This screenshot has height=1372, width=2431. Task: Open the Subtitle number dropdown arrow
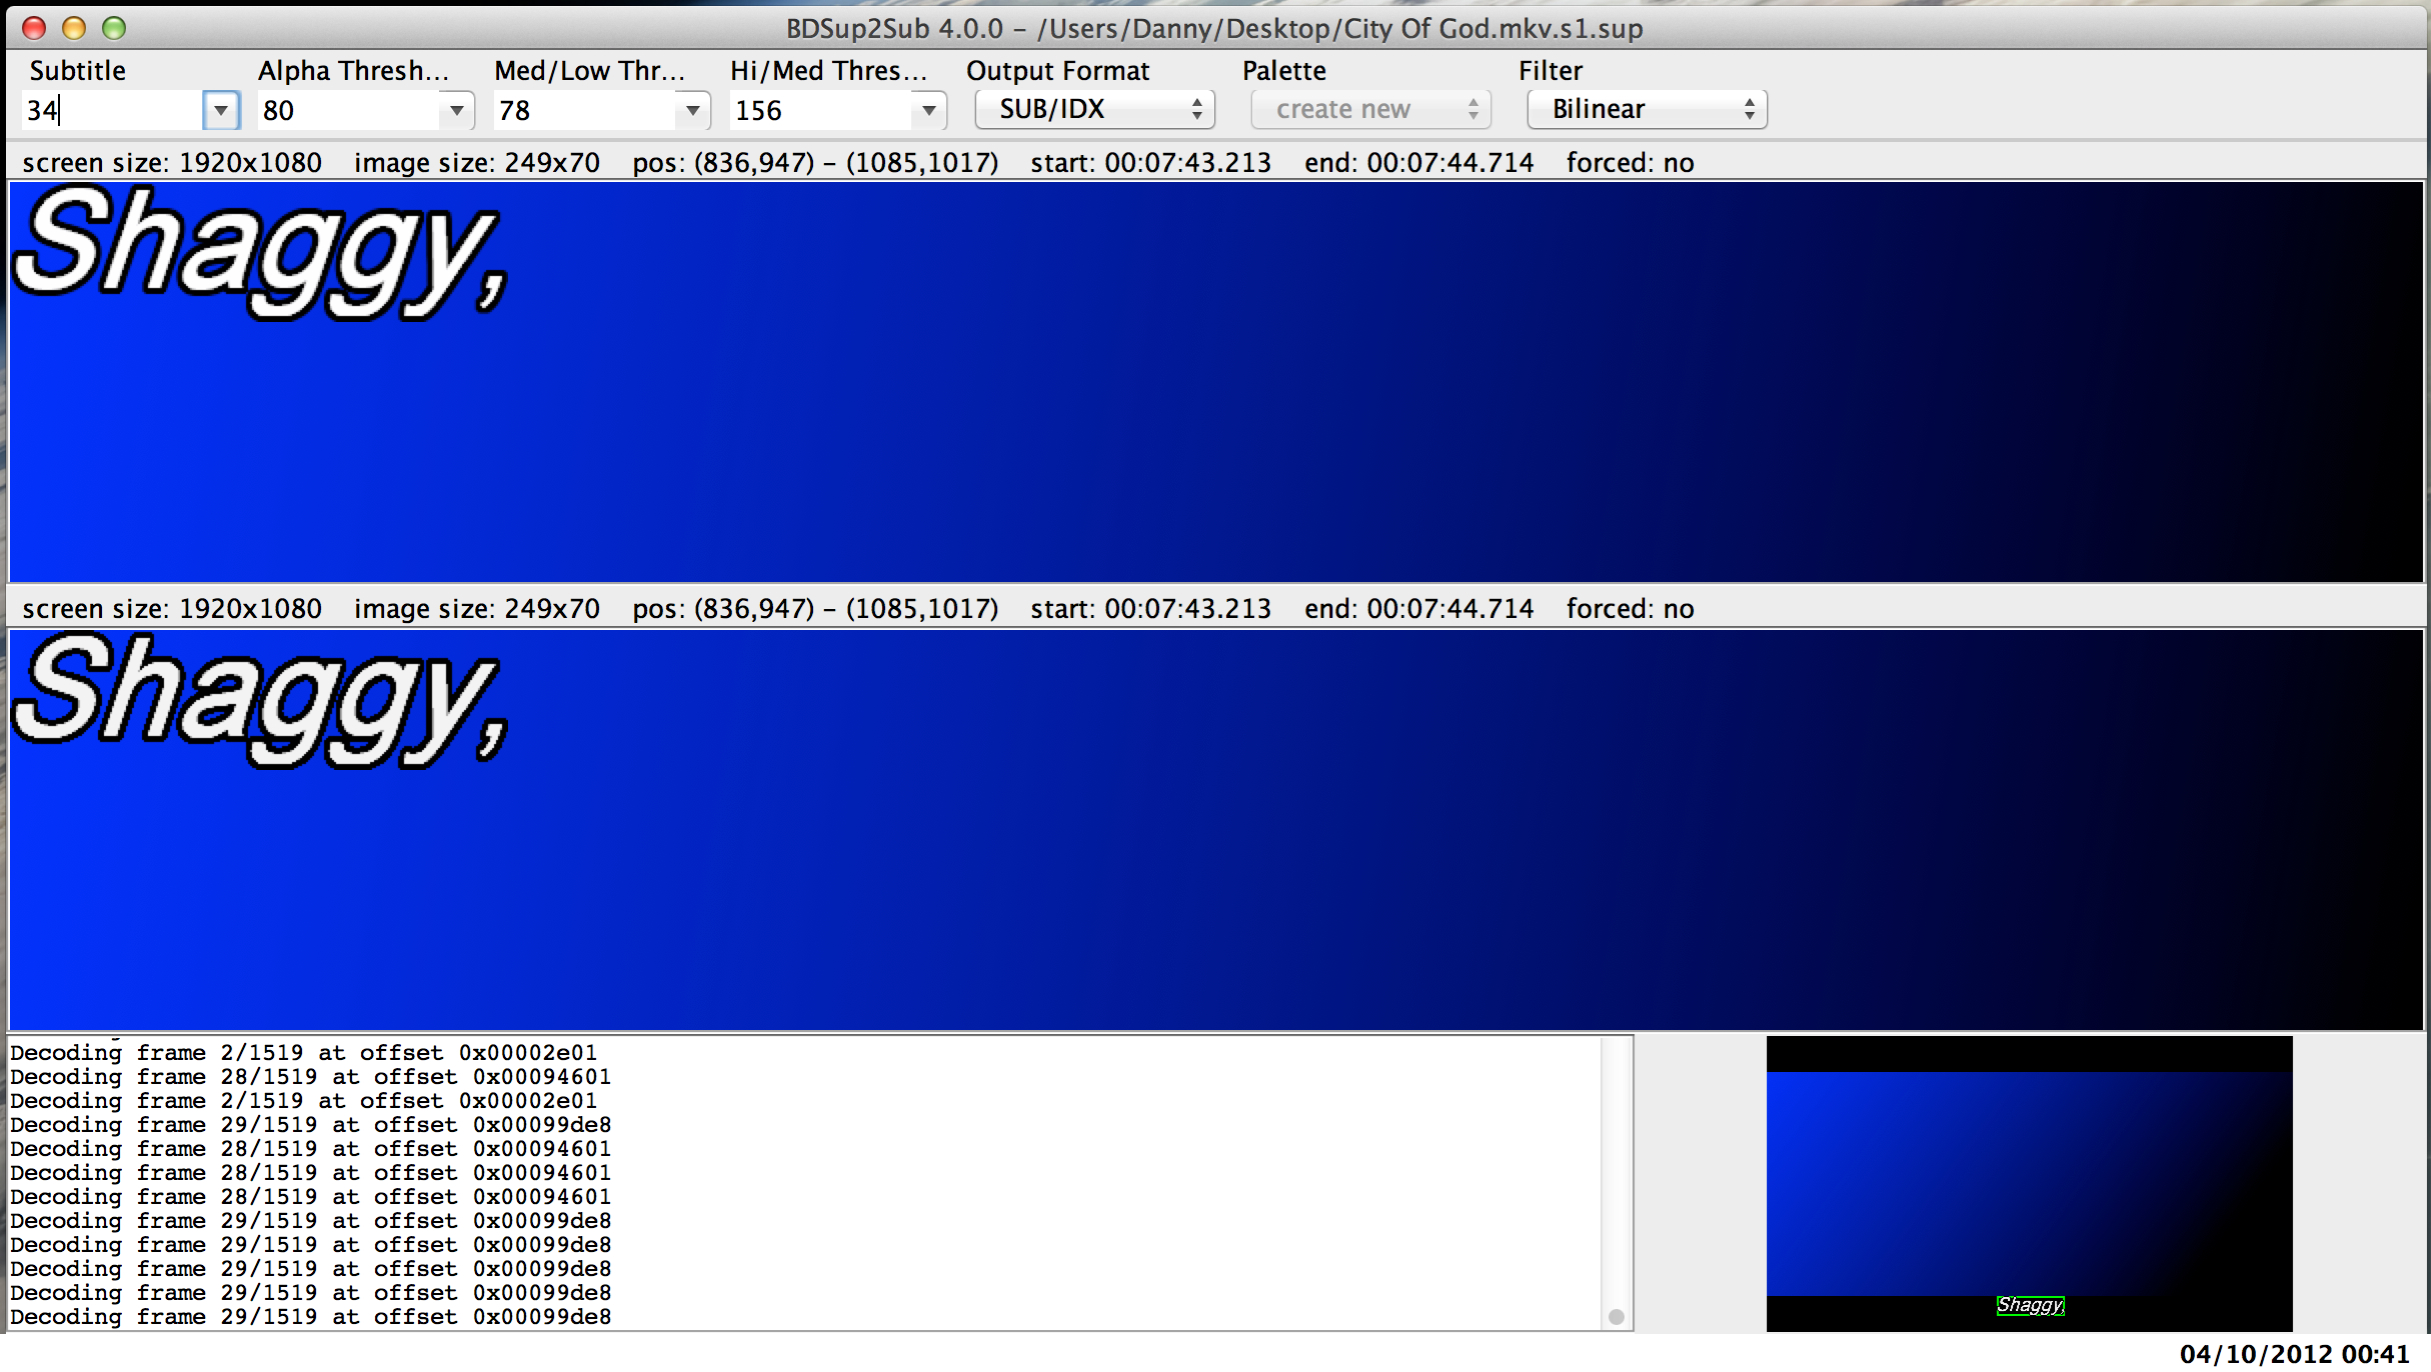(x=221, y=110)
